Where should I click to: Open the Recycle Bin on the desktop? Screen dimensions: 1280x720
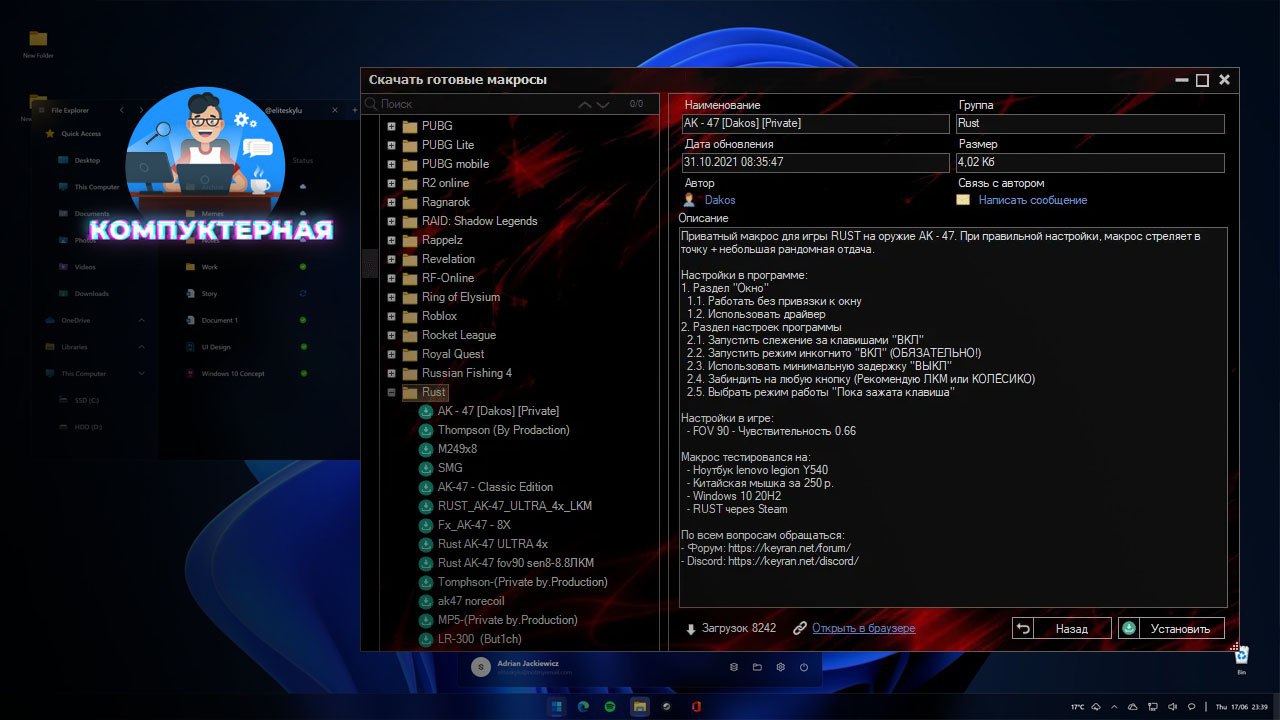point(1241,656)
